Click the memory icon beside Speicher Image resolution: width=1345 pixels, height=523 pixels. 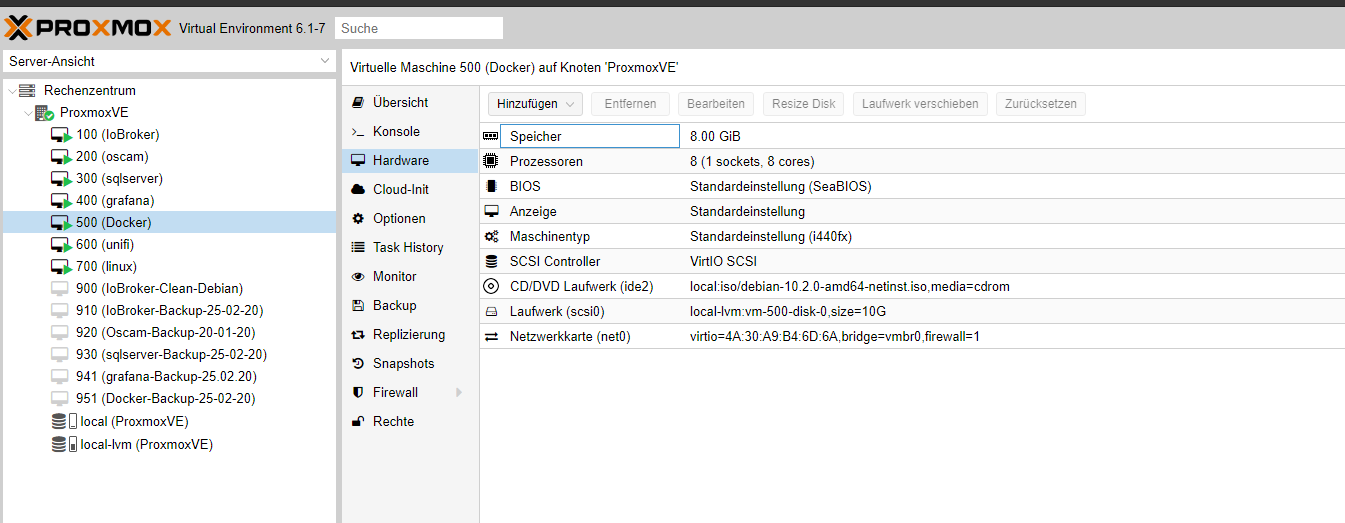(x=491, y=136)
